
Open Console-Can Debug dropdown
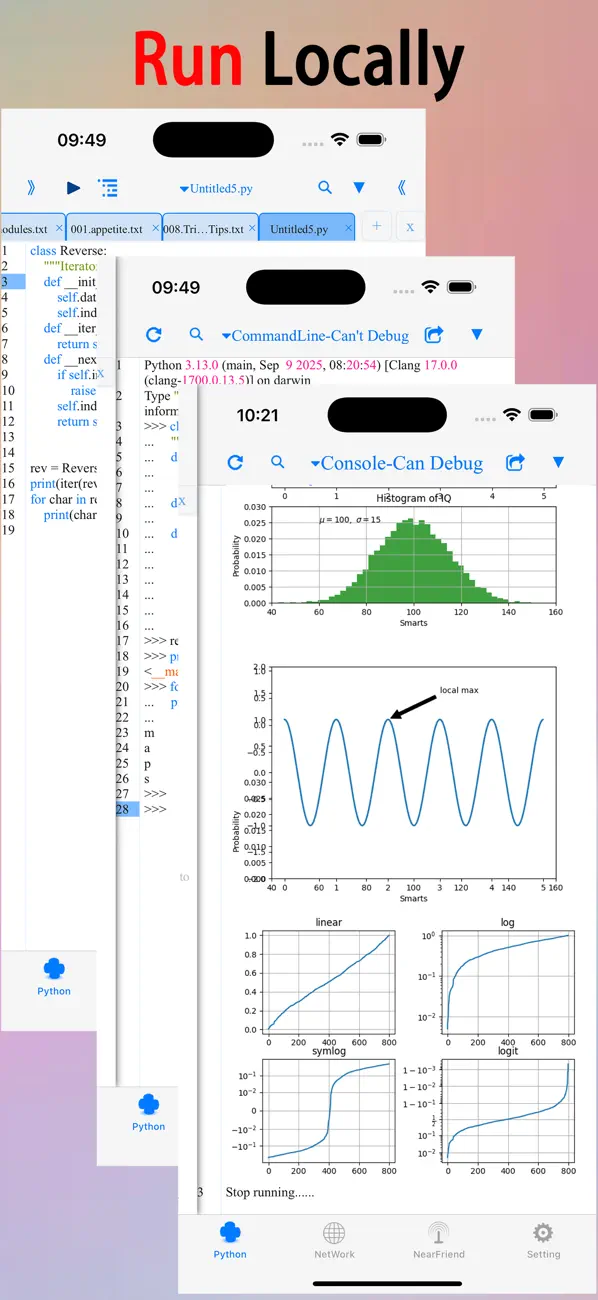click(x=397, y=463)
